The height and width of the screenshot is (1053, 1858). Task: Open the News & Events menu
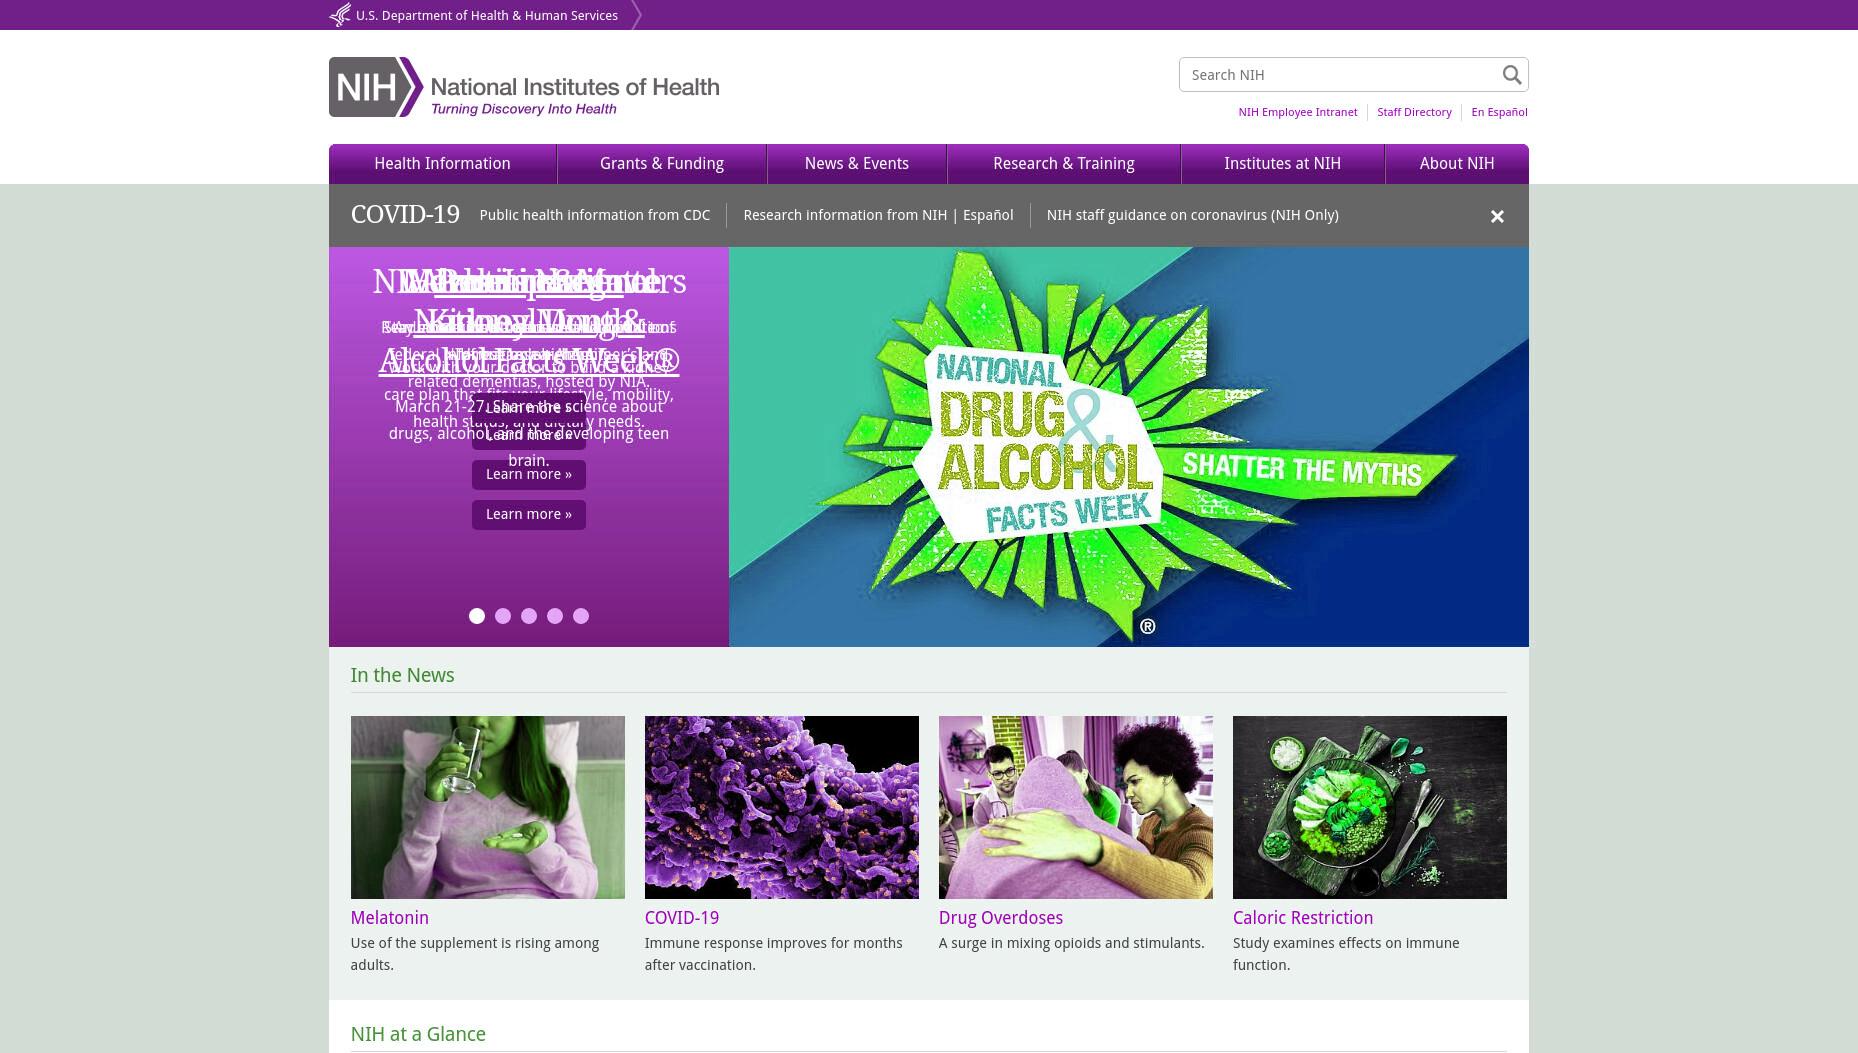point(857,164)
